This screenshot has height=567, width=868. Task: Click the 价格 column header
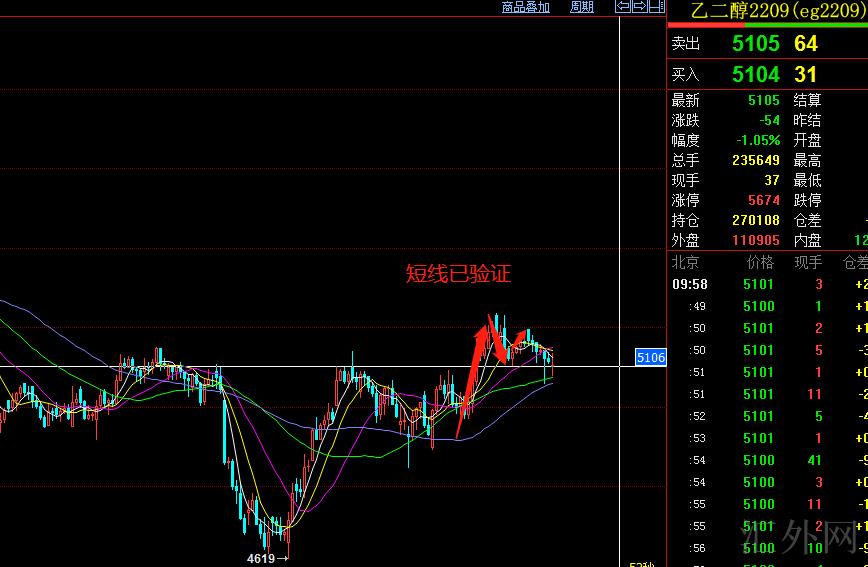pos(760,263)
